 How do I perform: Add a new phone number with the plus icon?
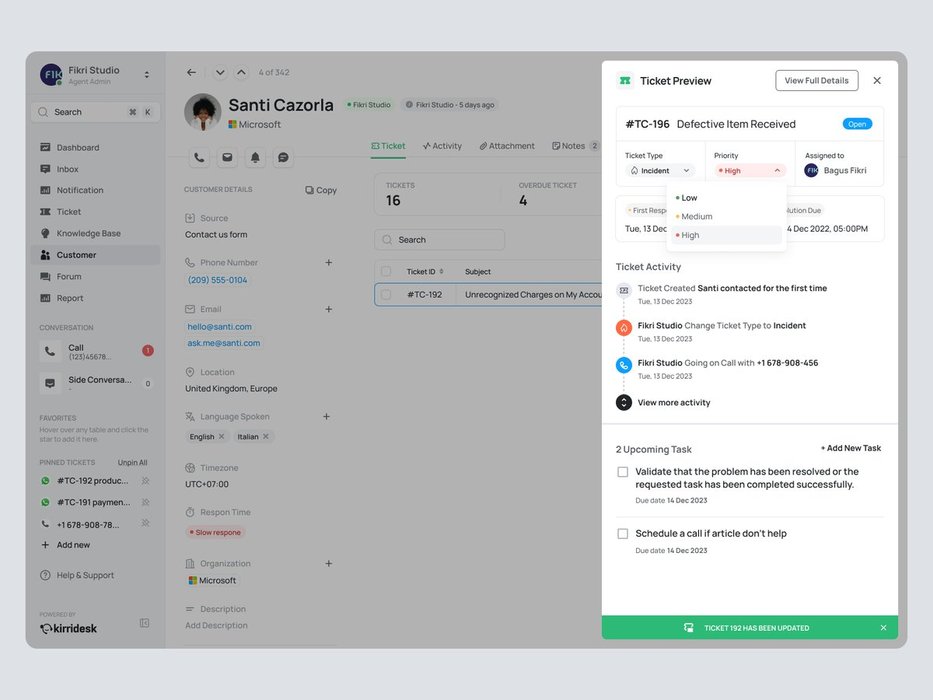click(x=328, y=263)
